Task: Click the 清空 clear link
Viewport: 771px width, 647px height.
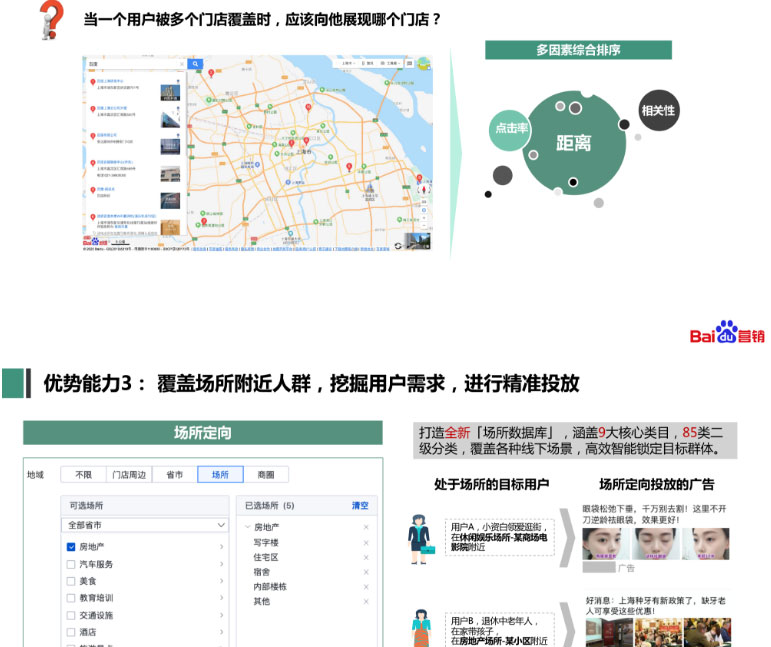Action: coord(360,505)
